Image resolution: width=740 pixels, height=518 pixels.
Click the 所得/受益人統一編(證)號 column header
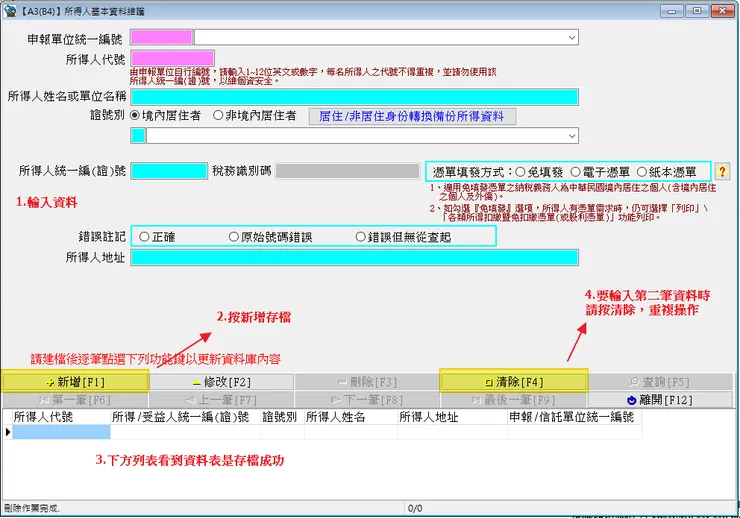(185, 417)
